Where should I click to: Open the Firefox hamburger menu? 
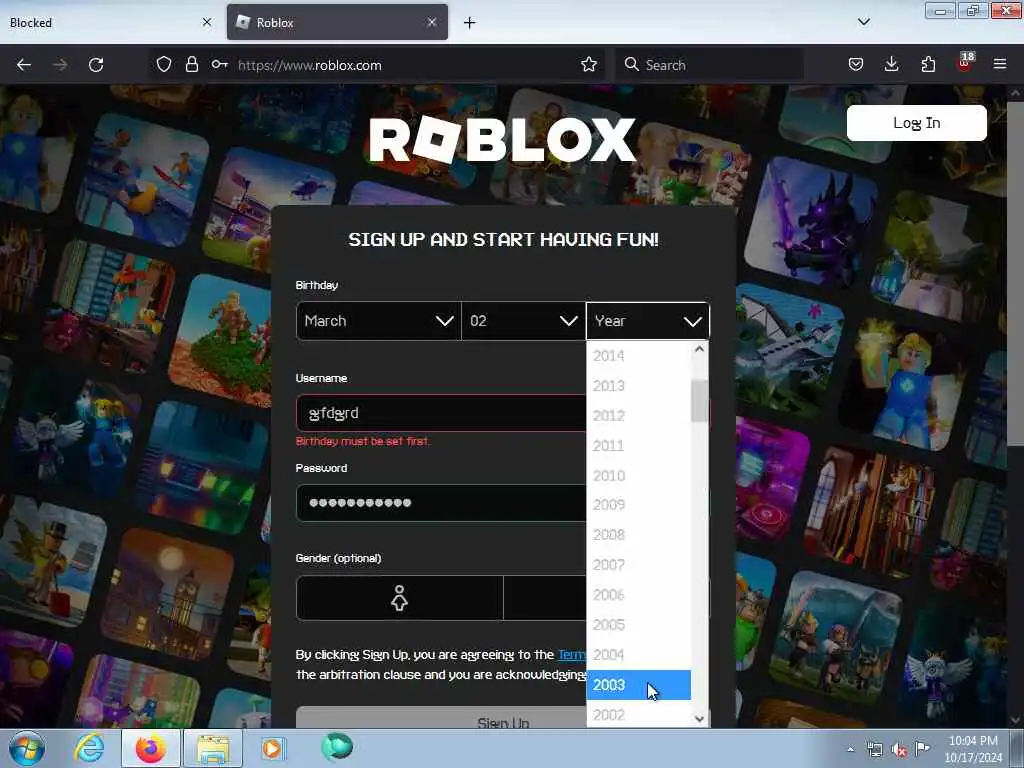(1000, 65)
